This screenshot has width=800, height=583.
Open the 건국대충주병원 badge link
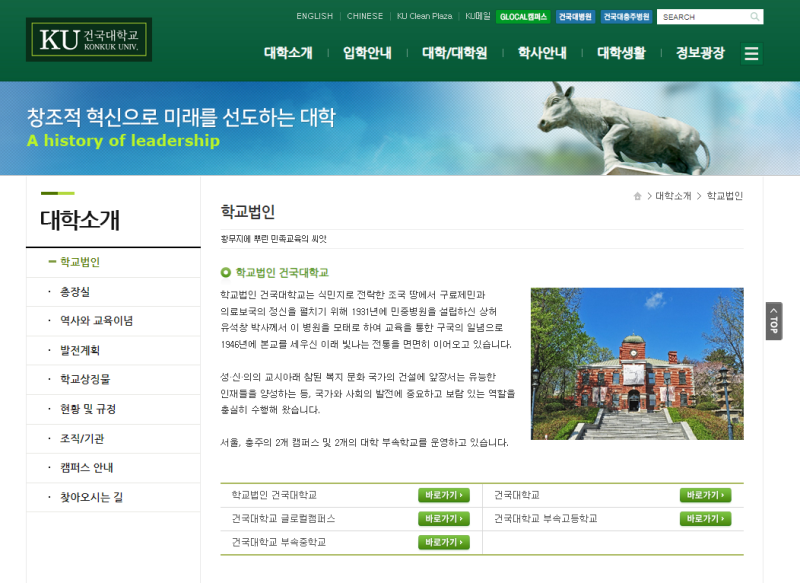click(x=626, y=17)
